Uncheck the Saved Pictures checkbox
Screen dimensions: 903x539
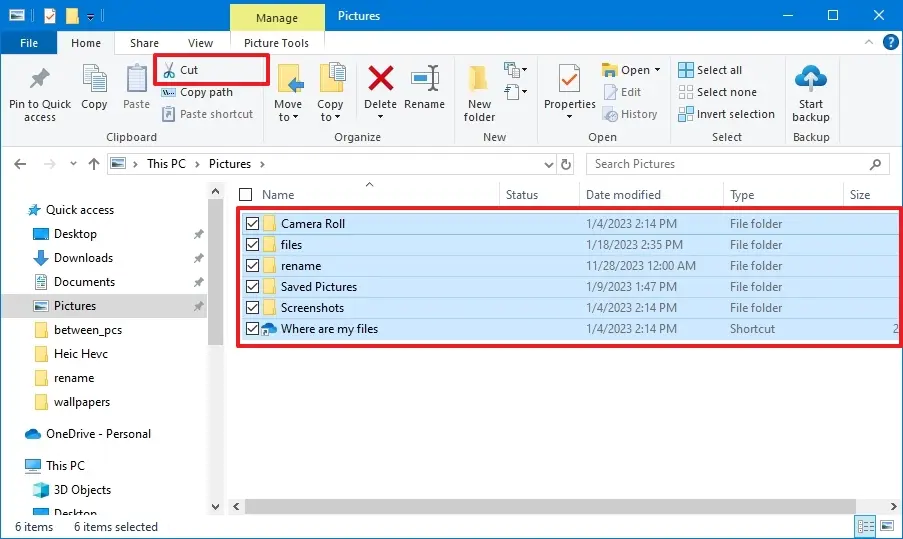(x=252, y=287)
